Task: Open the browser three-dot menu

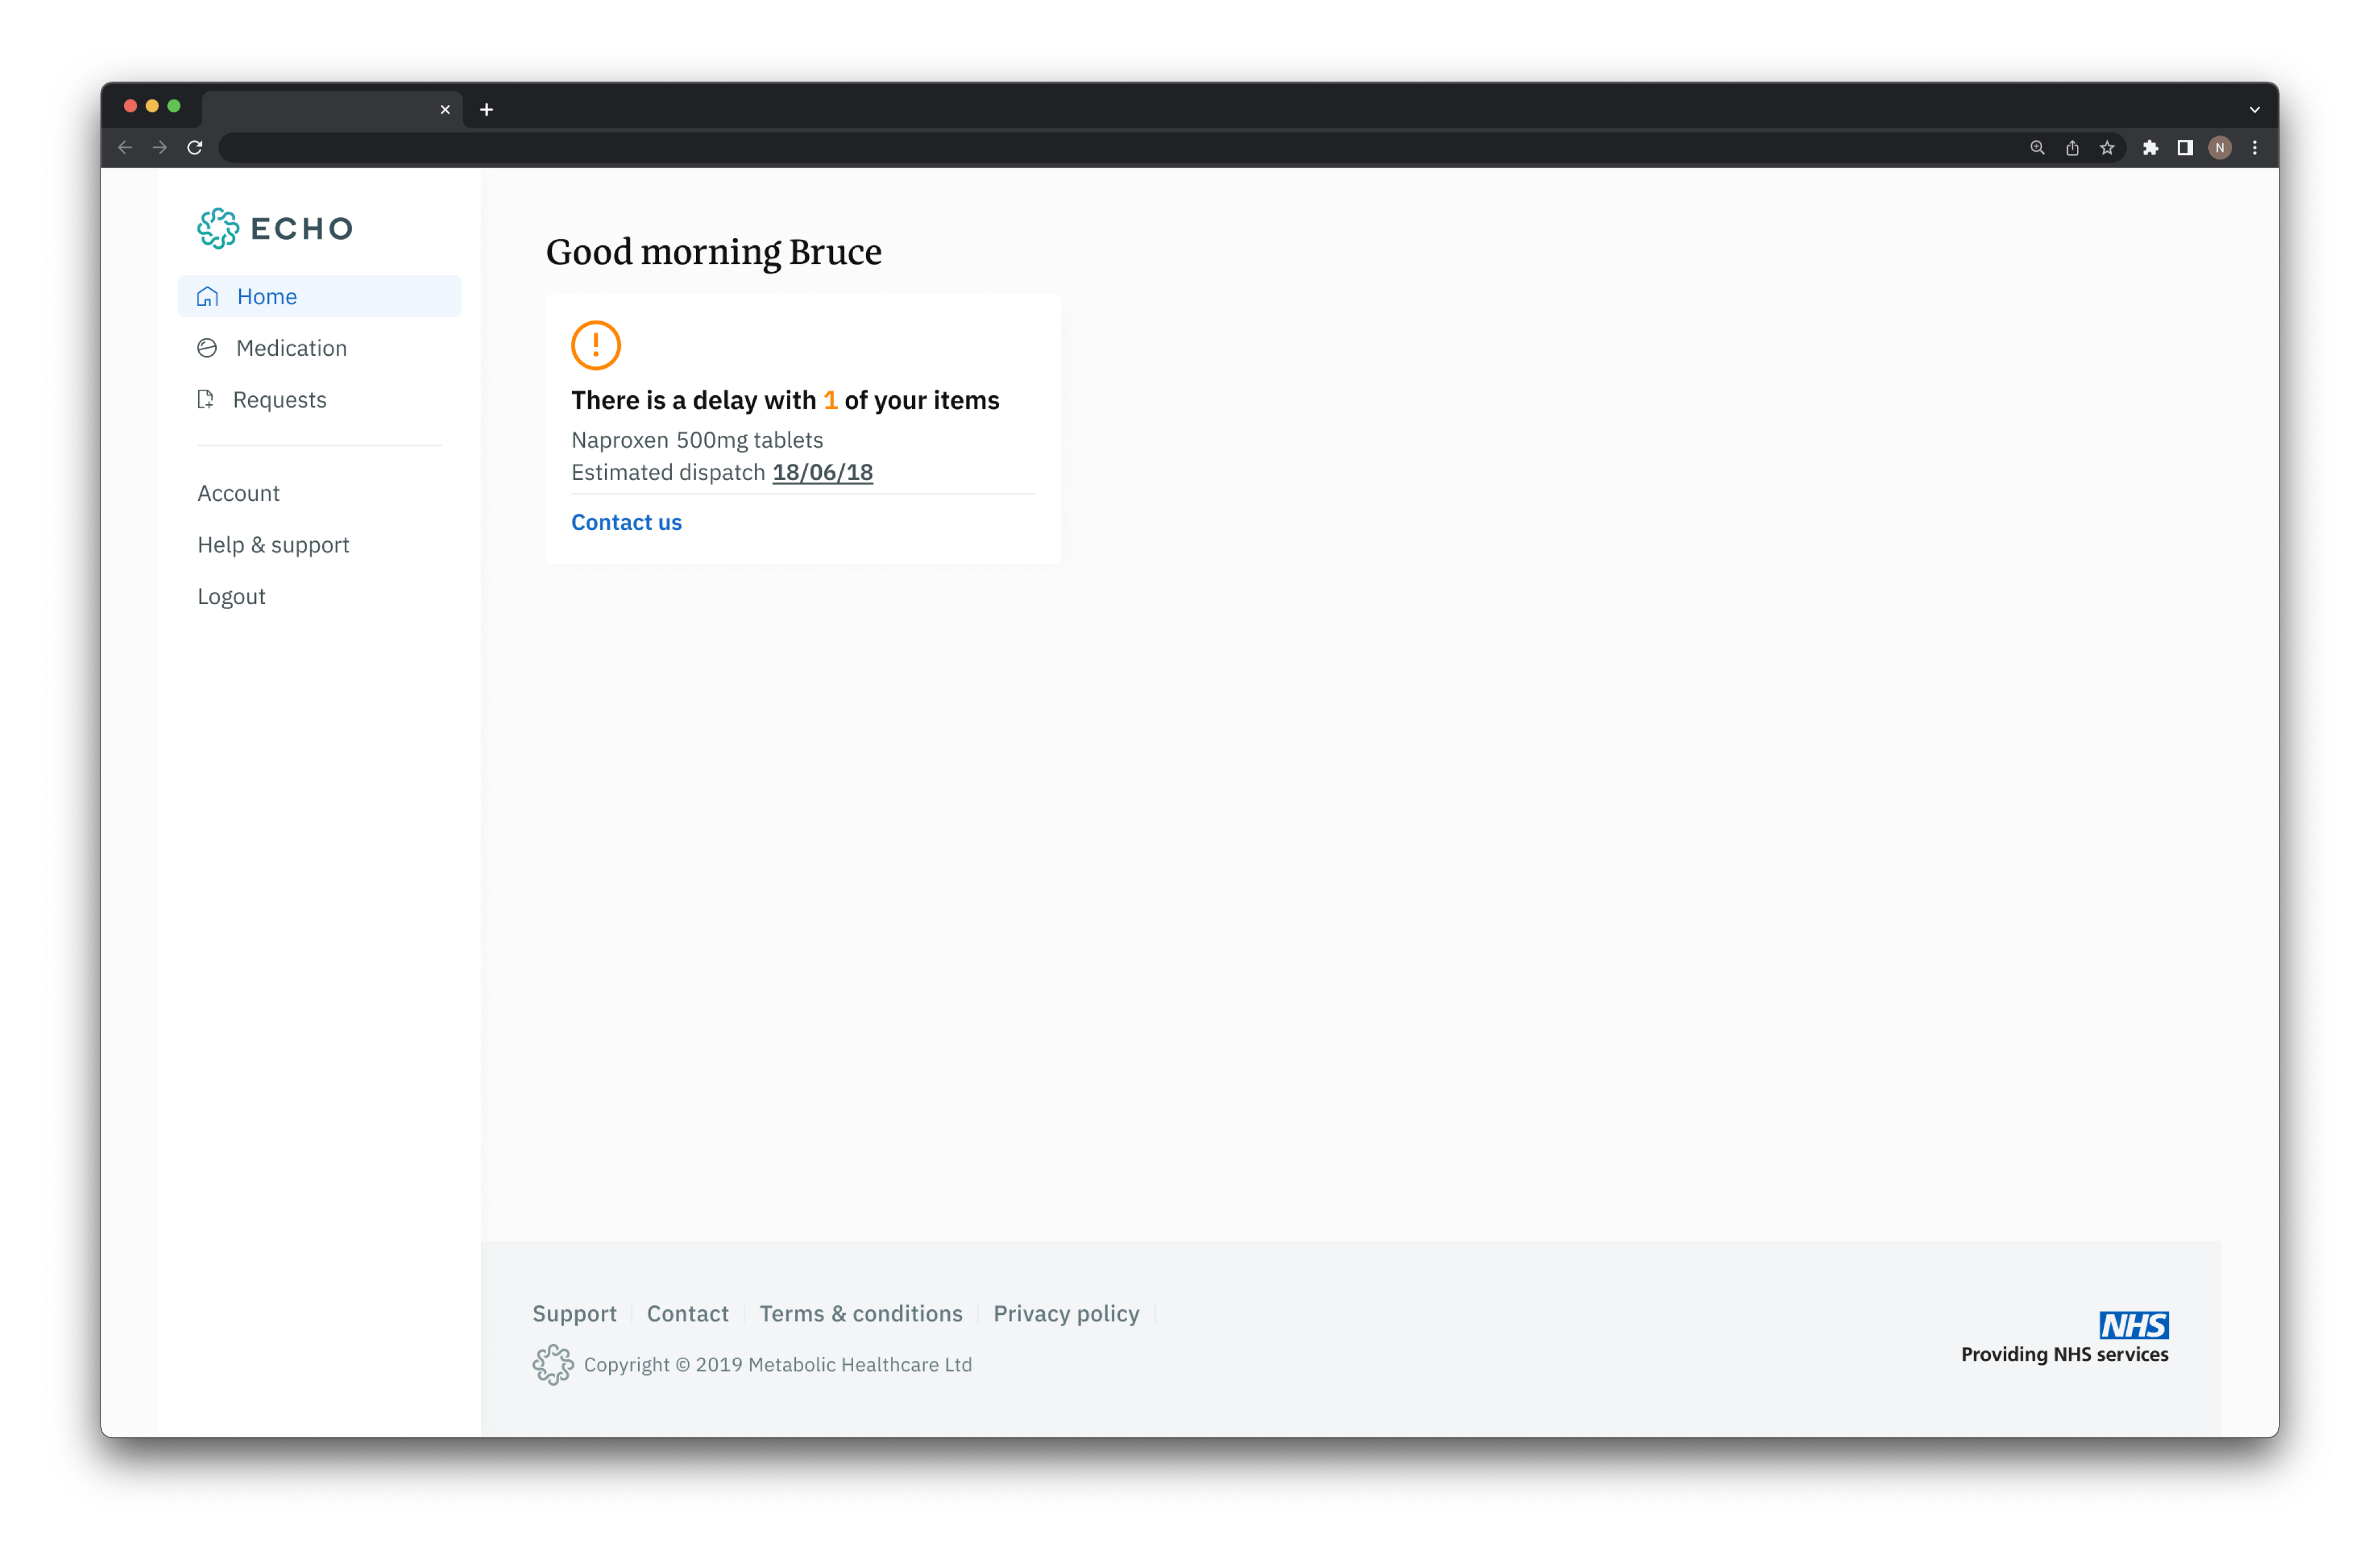Action: point(2255,148)
